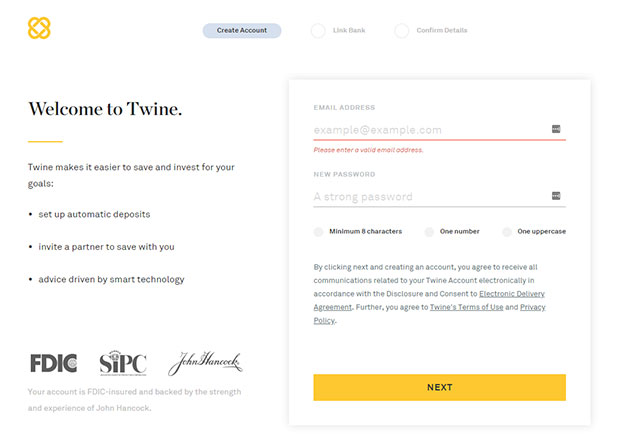Image resolution: width=620 pixels, height=434 pixels.
Task: Open the Electronic Delivery Agreement link
Action: [x=512, y=294]
